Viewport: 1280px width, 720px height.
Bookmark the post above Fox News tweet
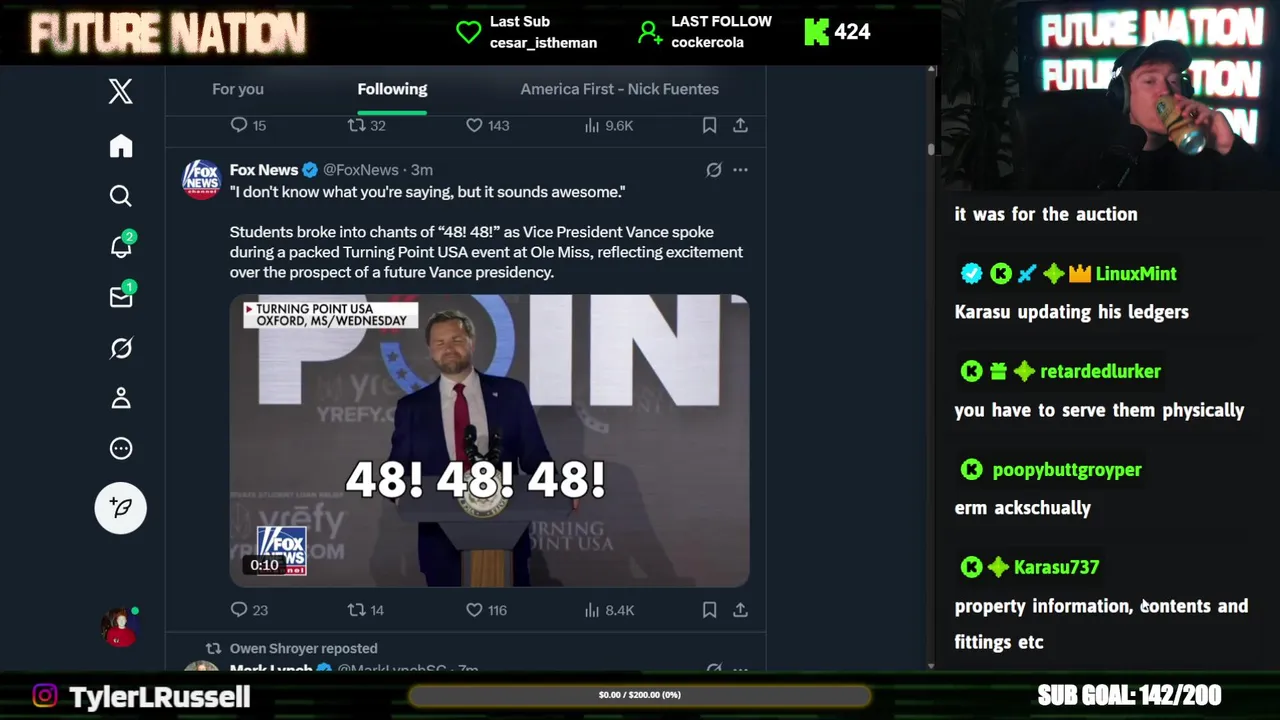709,125
